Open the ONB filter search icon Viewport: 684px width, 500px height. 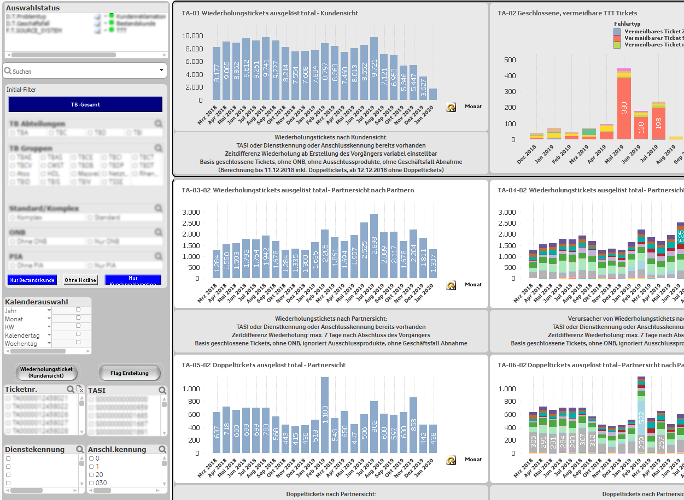click(158, 233)
